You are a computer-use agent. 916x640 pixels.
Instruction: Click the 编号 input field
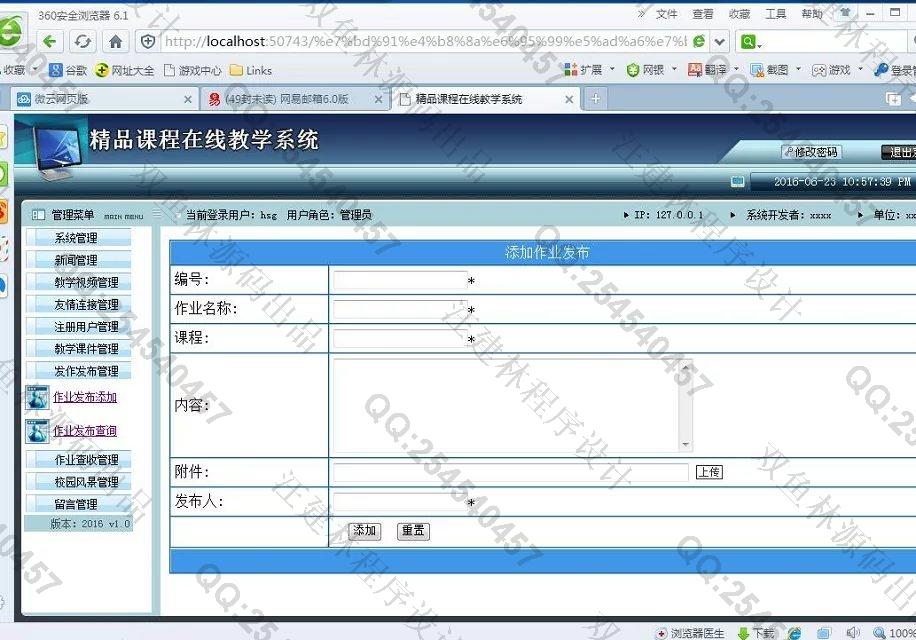coord(400,280)
